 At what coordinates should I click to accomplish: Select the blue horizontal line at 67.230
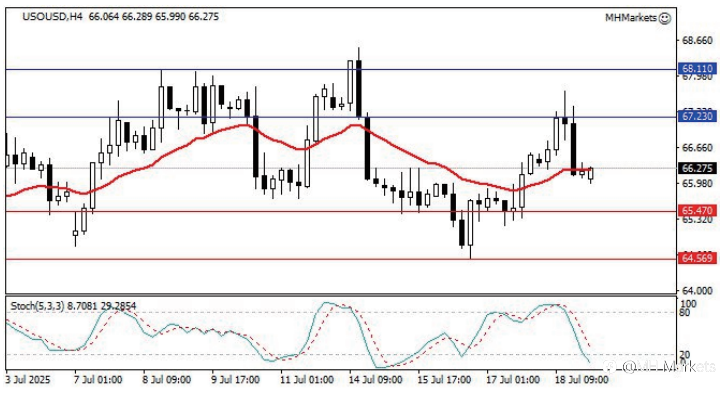point(341,117)
